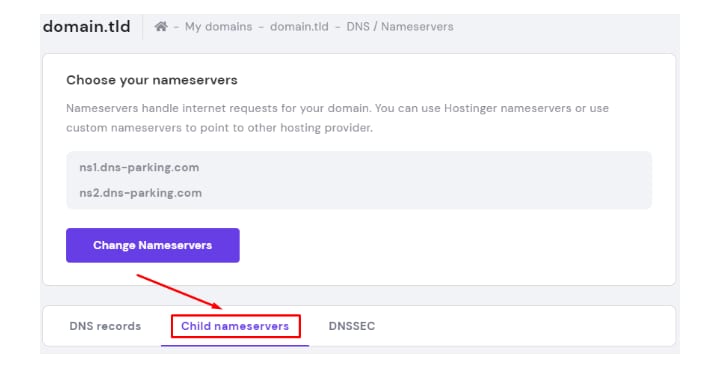
Task: Click the Choose your nameservers heading
Action: point(152,80)
